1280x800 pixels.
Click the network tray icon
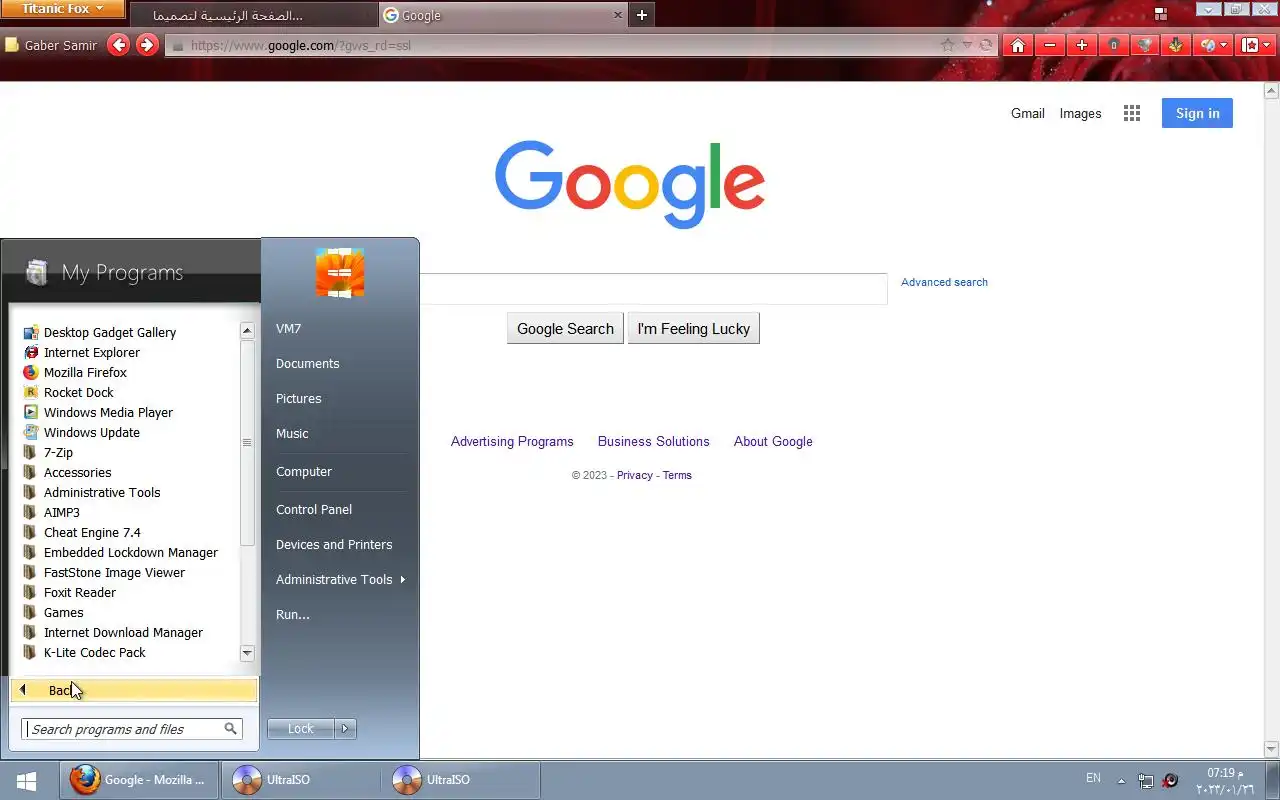pos(1146,780)
